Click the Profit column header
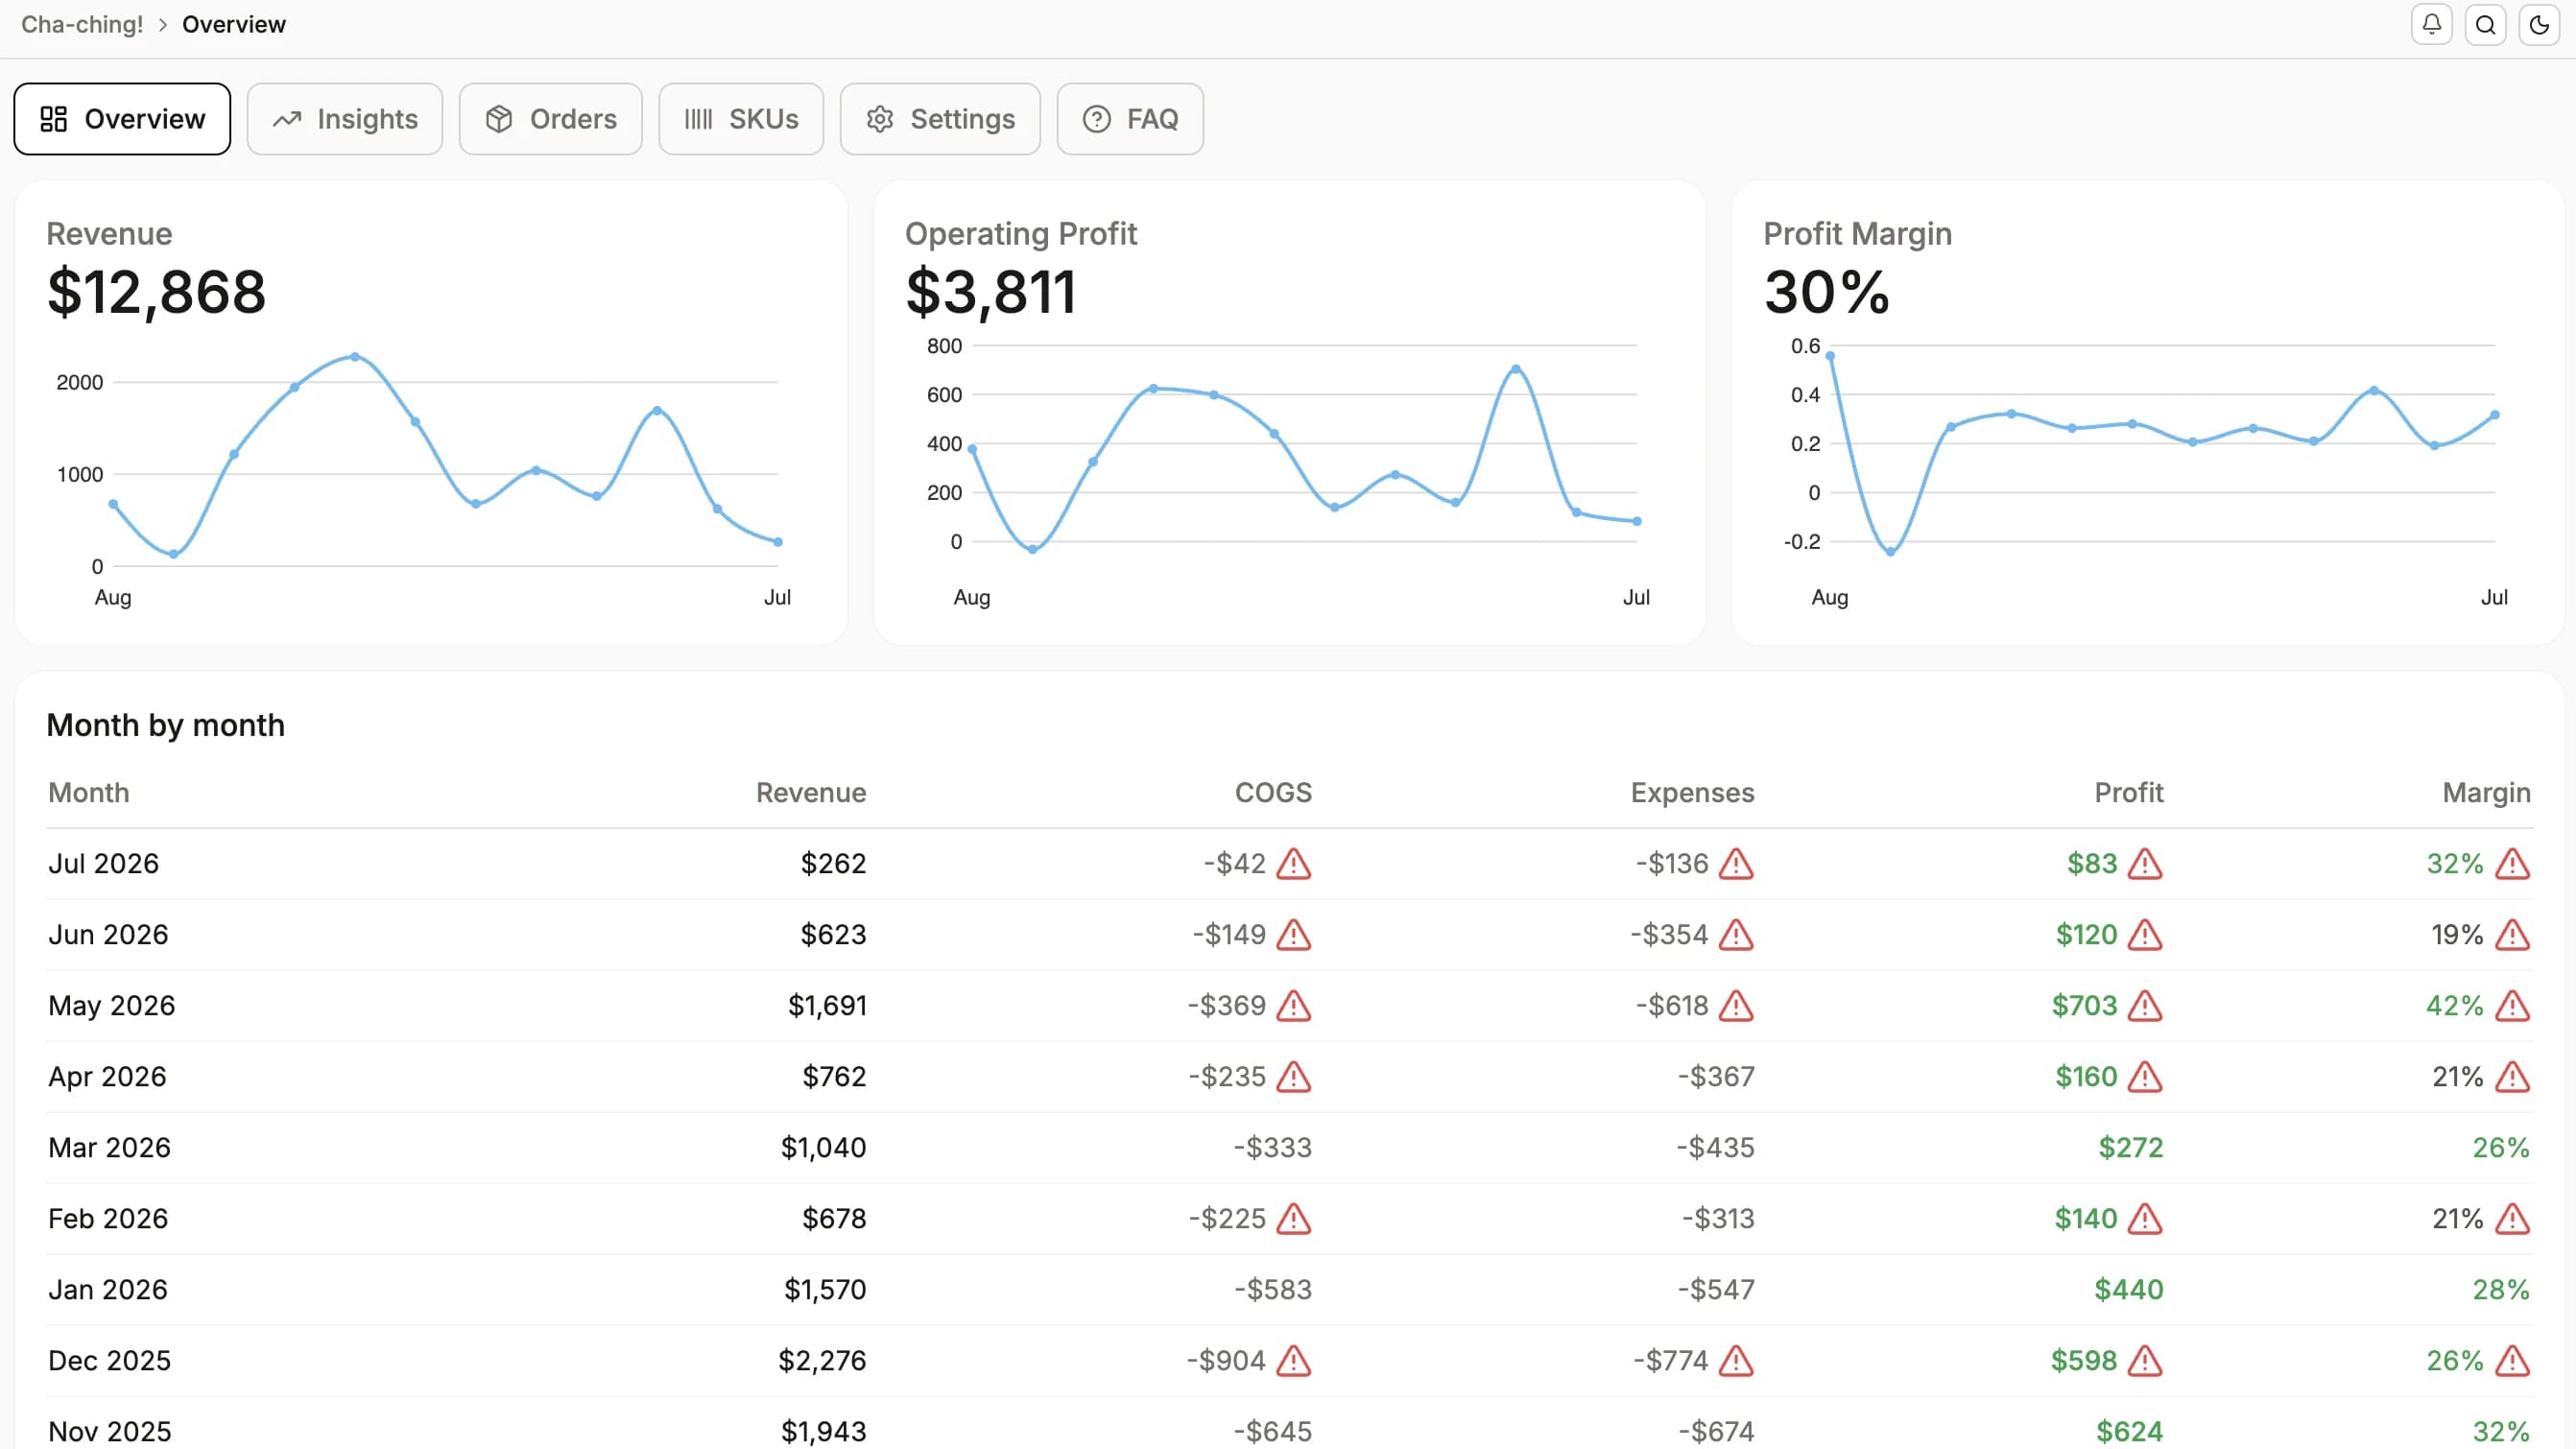The width and height of the screenshot is (2576, 1449). pyautogui.click(x=2129, y=792)
